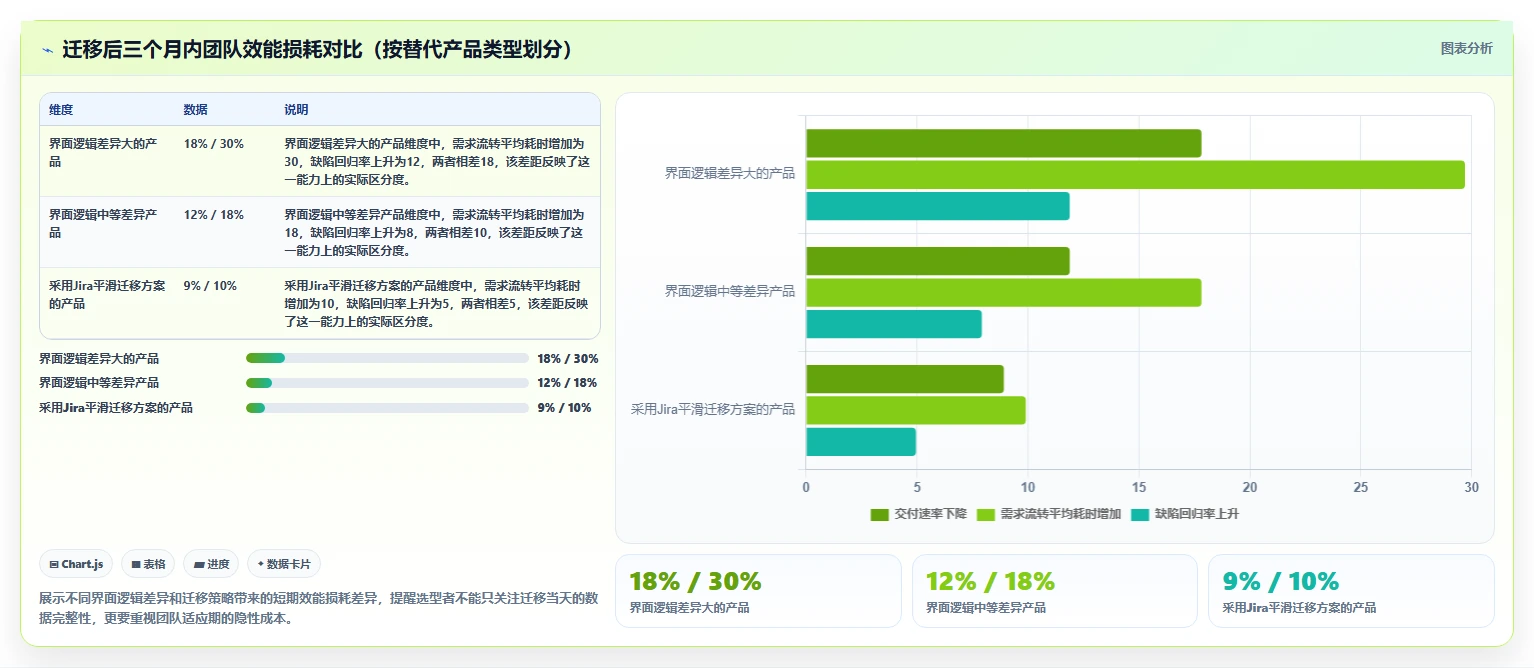Click the dark green bar for 界面逻辑差异大的产品
Screen dimensions: 1534x668
tap(1003, 143)
